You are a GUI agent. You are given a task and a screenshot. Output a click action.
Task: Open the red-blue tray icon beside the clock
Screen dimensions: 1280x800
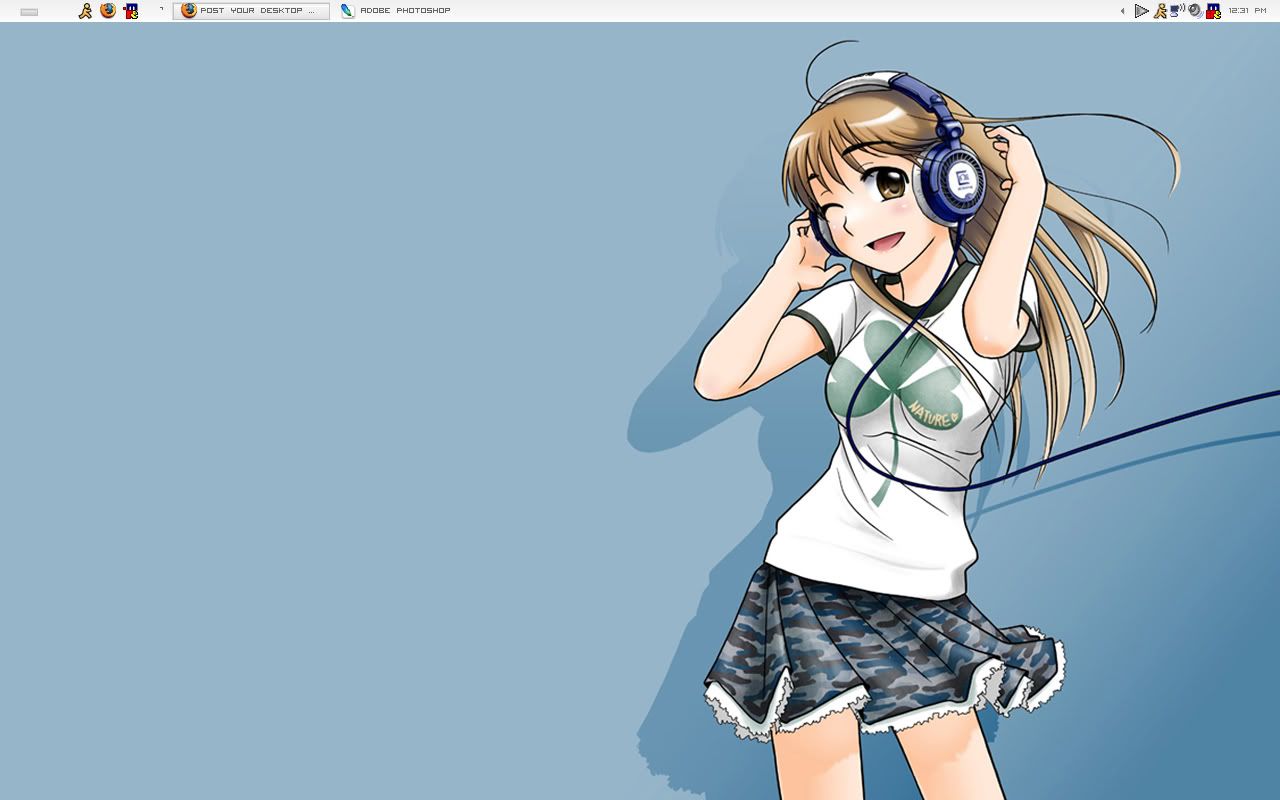pos(1213,11)
